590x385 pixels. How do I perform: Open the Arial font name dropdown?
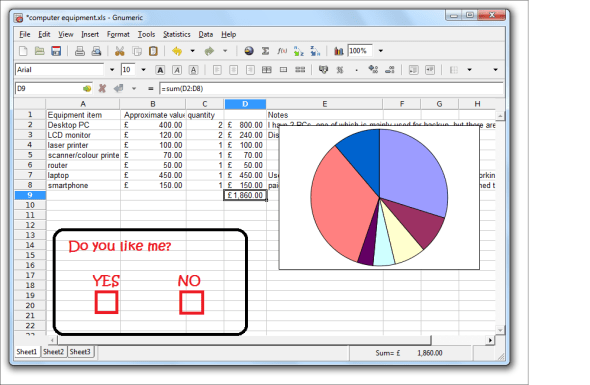click(x=112, y=70)
